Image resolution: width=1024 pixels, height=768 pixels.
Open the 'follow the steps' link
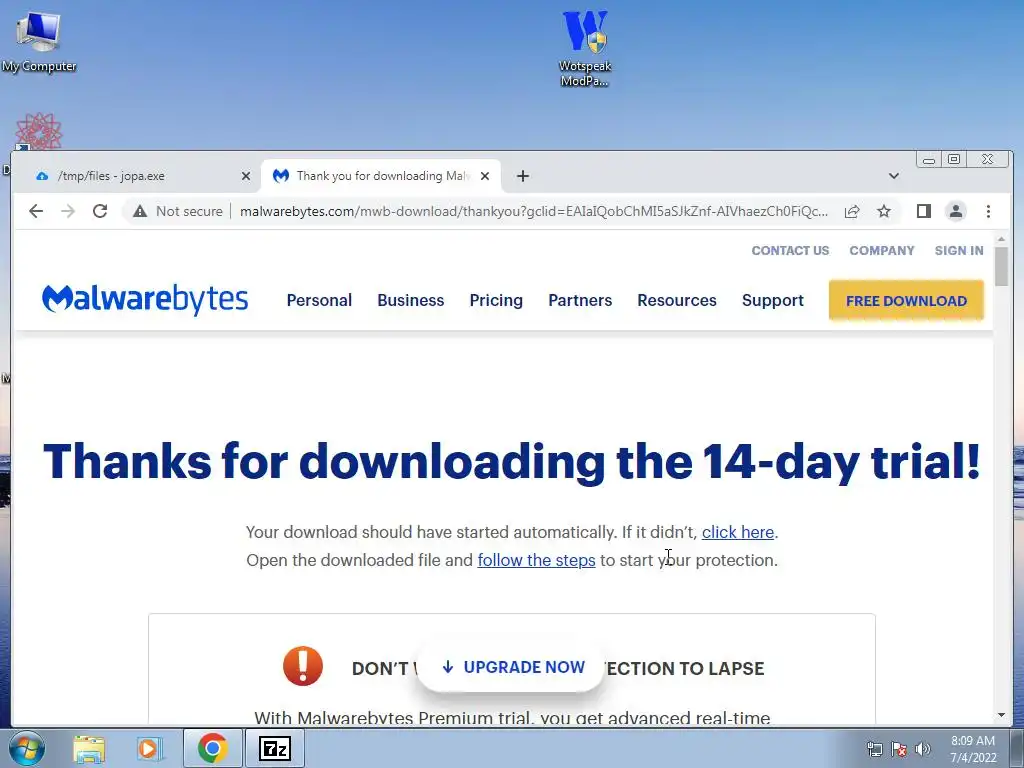coord(536,560)
